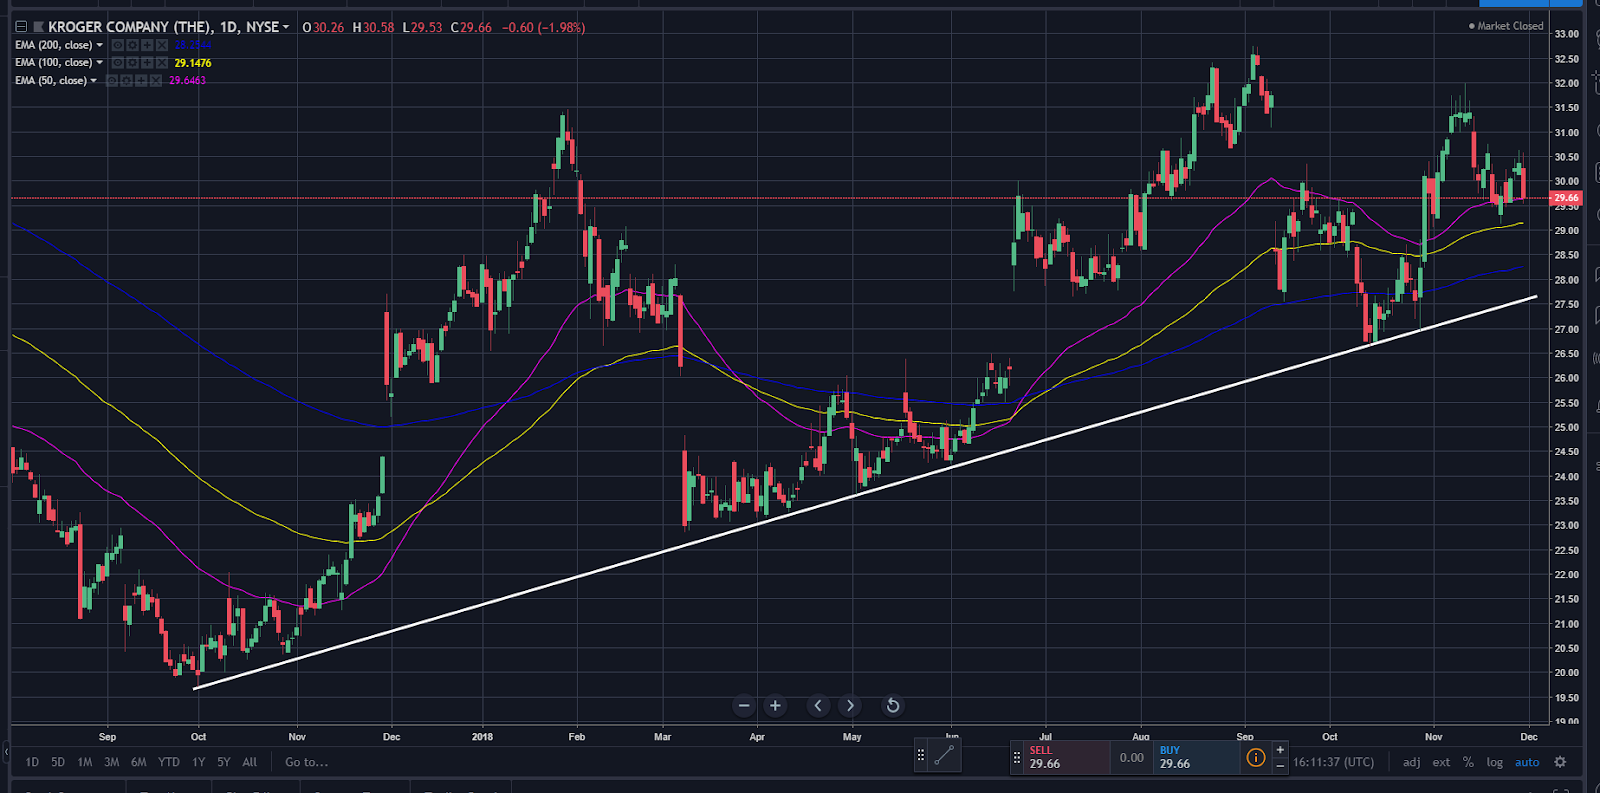The image size is (1600, 793).
Task: Select the 1Y time range
Action: (198, 762)
